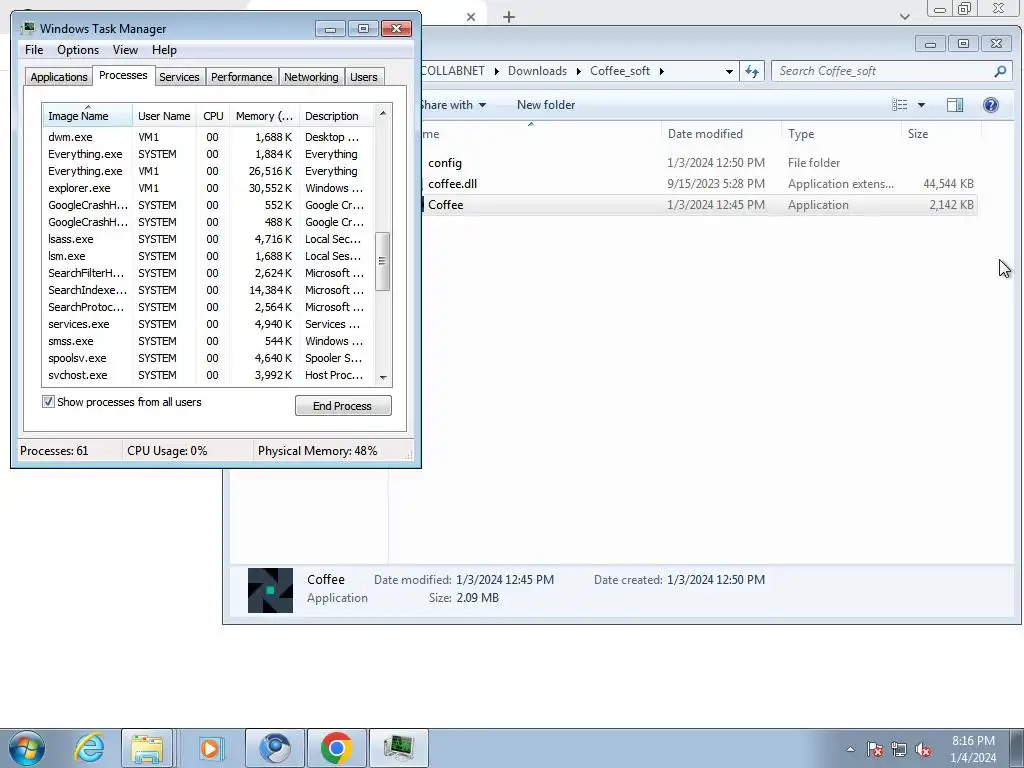Viewport: 1024px width, 768px height.
Task: Click the taskbar clock showing 8:16 PM
Action: [x=973, y=749]
